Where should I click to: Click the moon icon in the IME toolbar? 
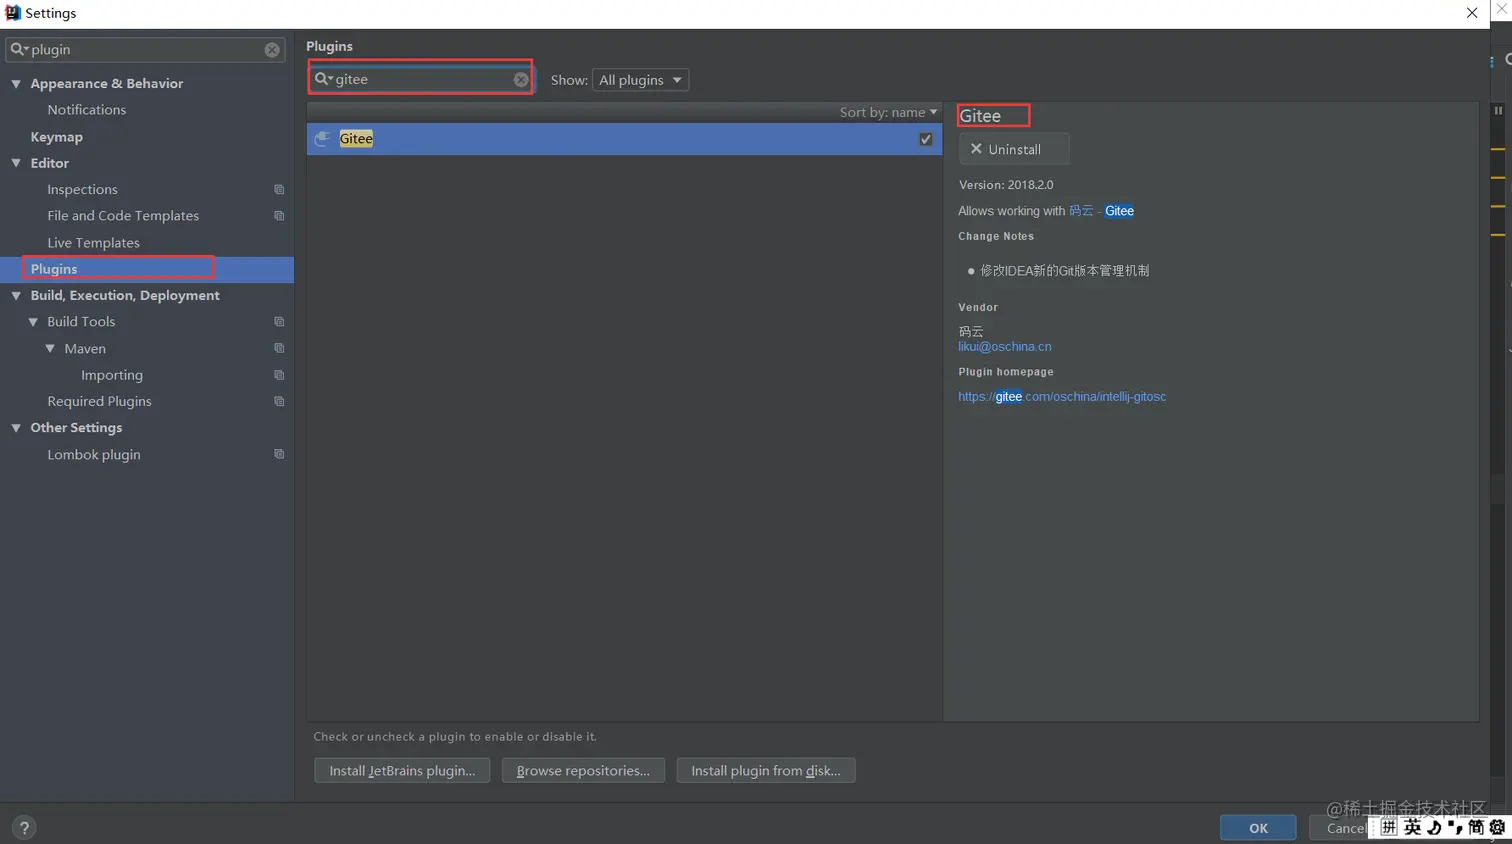point(1434,827)
